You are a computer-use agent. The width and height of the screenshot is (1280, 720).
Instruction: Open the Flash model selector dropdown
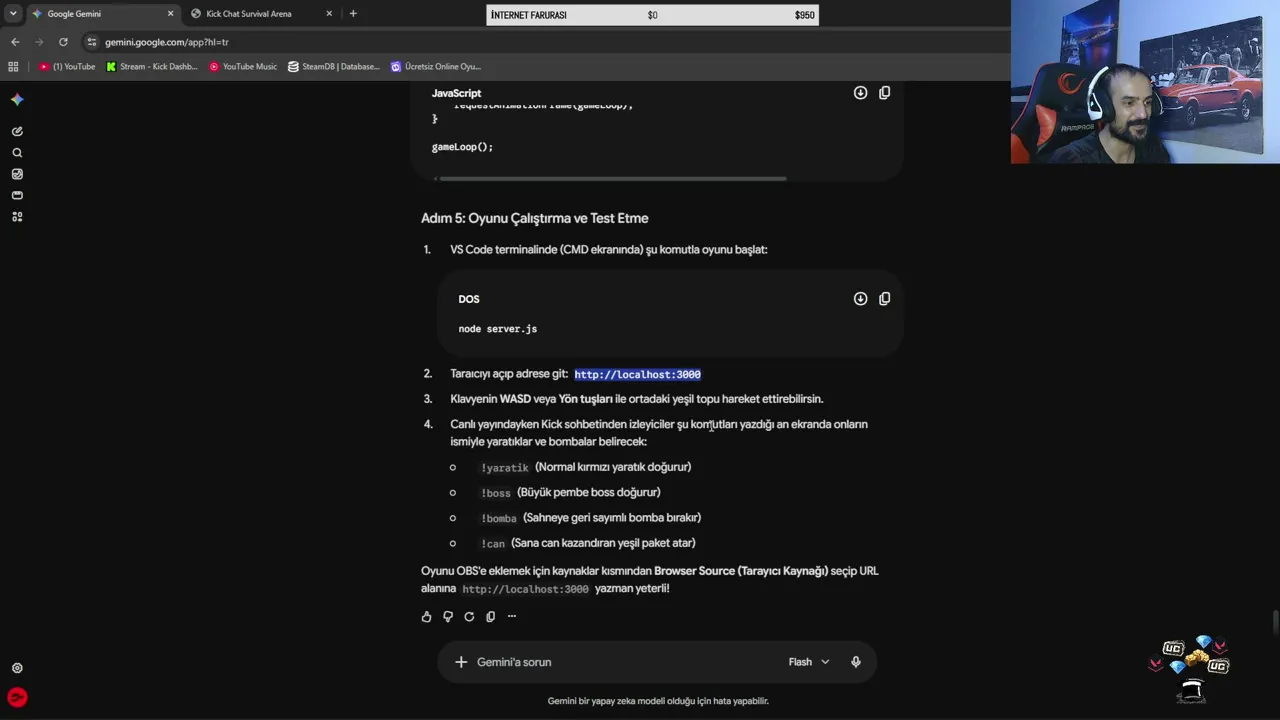pyautogui.click(x=809, y=662)
